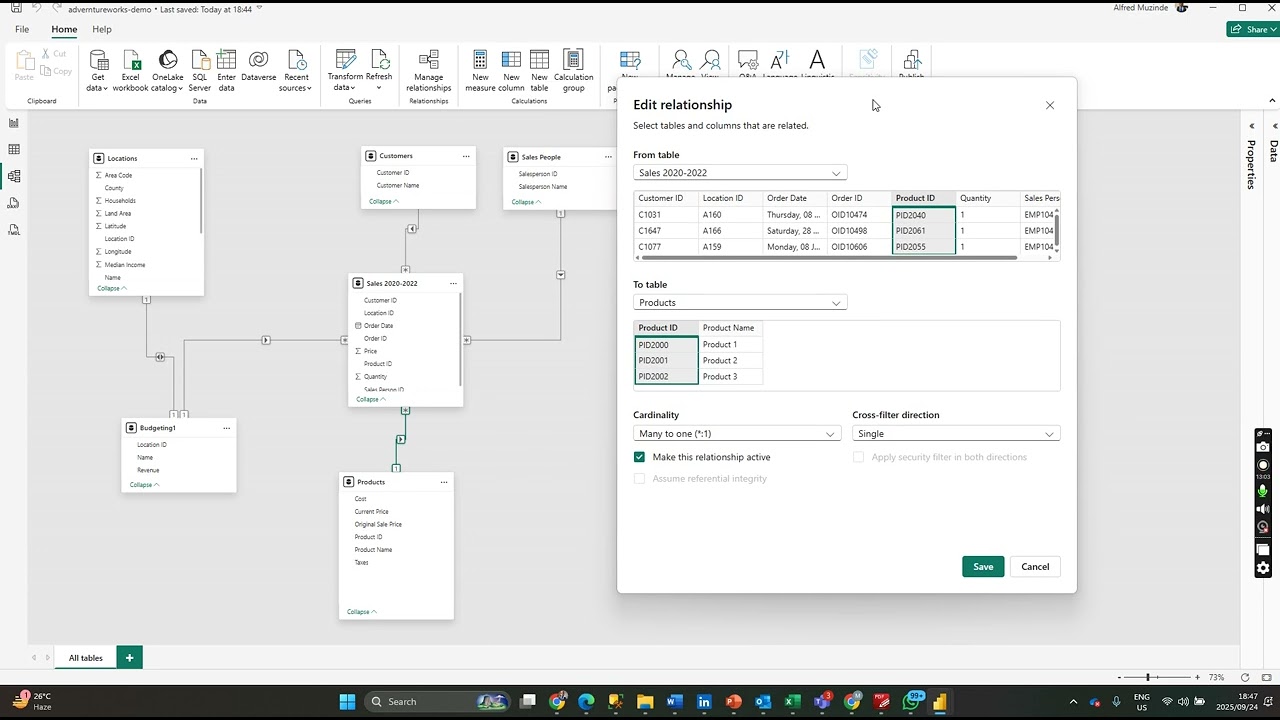Switch to Table view in left sidebar
The height and width of the screenshot is (720, 1280).
point(14,149)
